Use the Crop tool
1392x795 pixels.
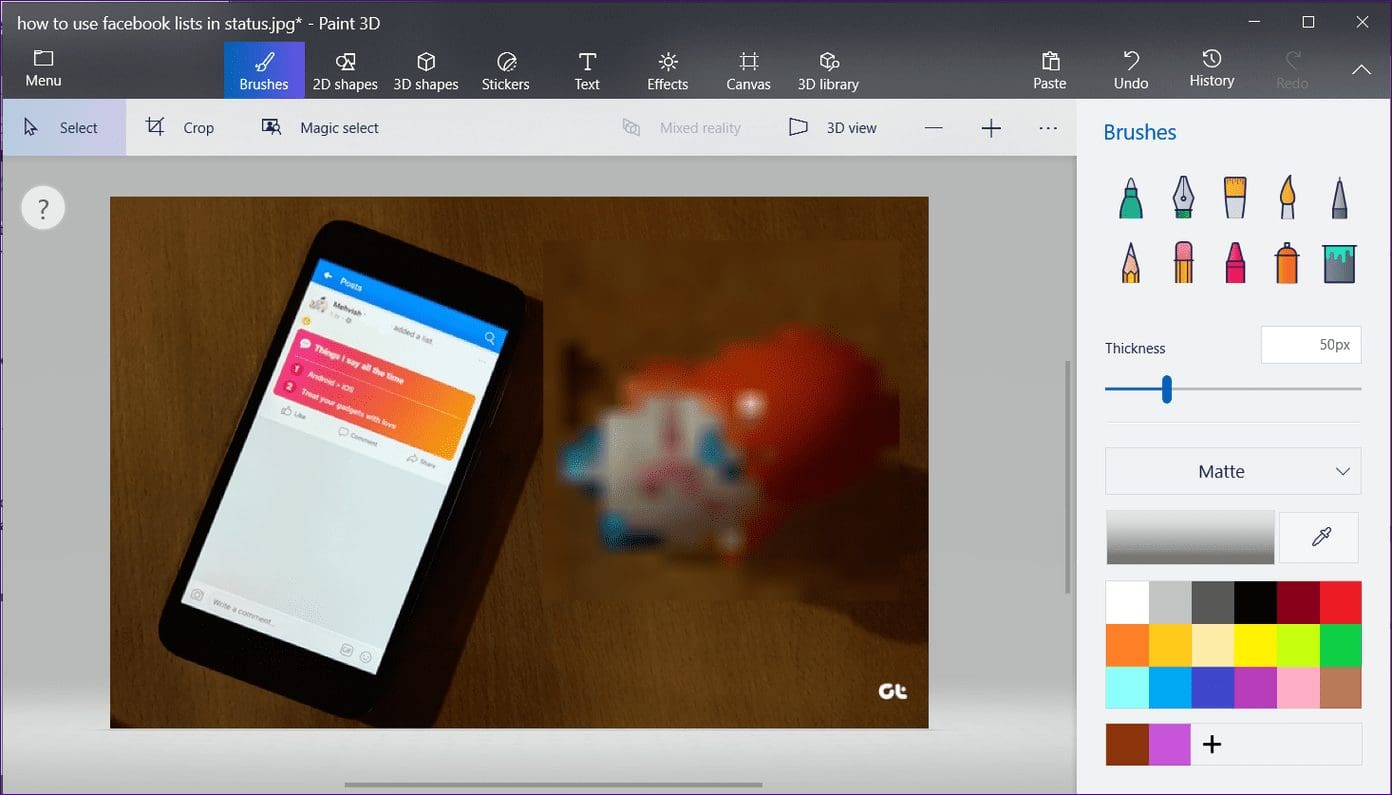click(180, 128)
